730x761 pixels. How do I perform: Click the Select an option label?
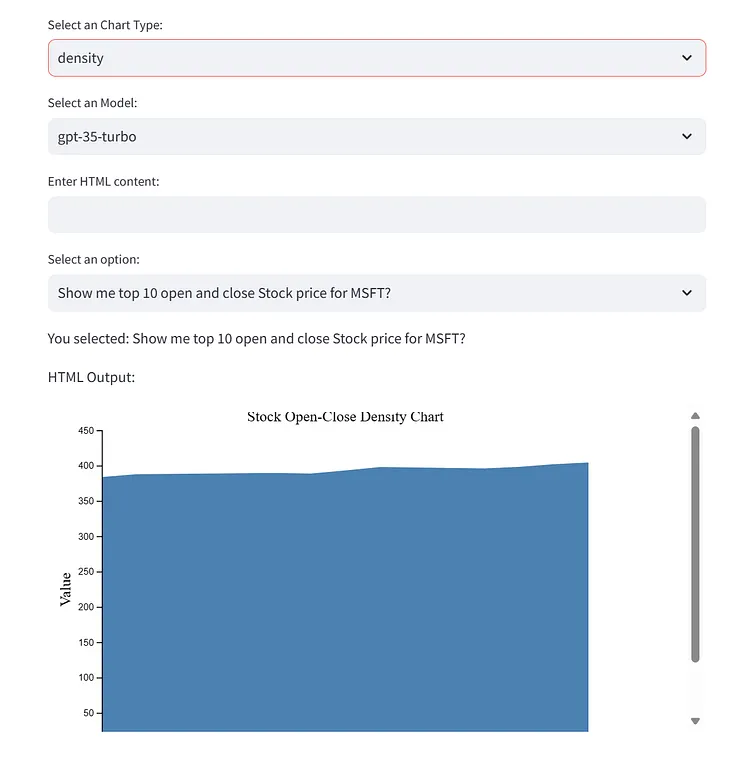tap(94, 260)
